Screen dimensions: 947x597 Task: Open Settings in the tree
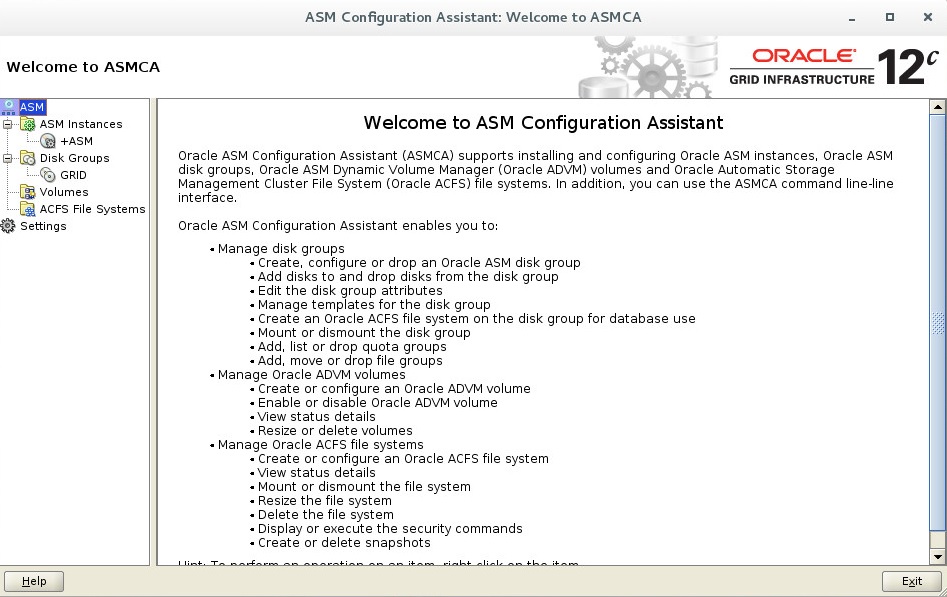click(43, 225)
